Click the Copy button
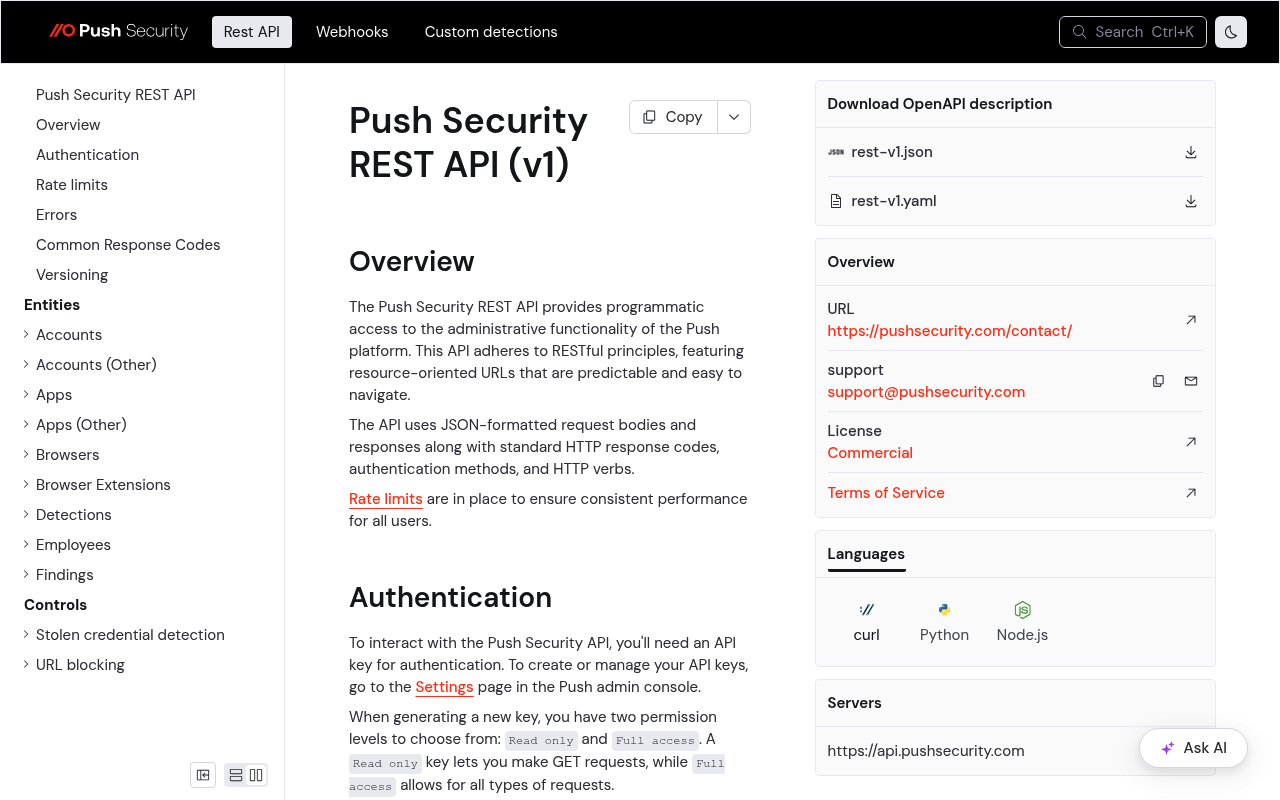Screen dimensions: 1280x800 [x=673, y=117]
